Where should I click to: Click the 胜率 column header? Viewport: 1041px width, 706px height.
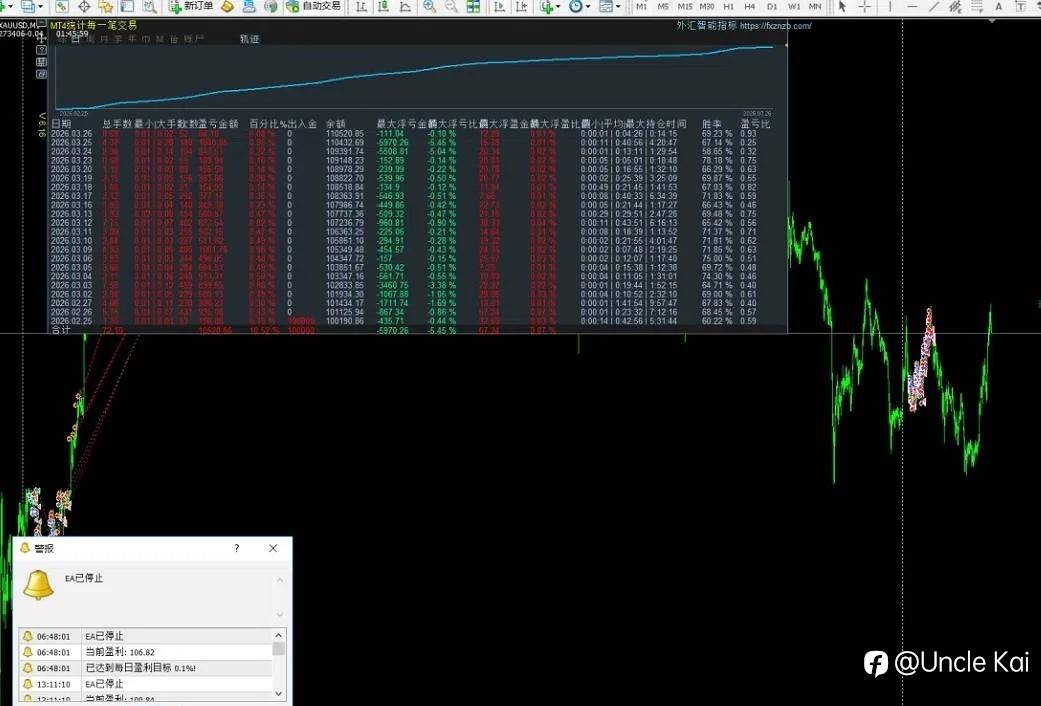click(712, 124)
